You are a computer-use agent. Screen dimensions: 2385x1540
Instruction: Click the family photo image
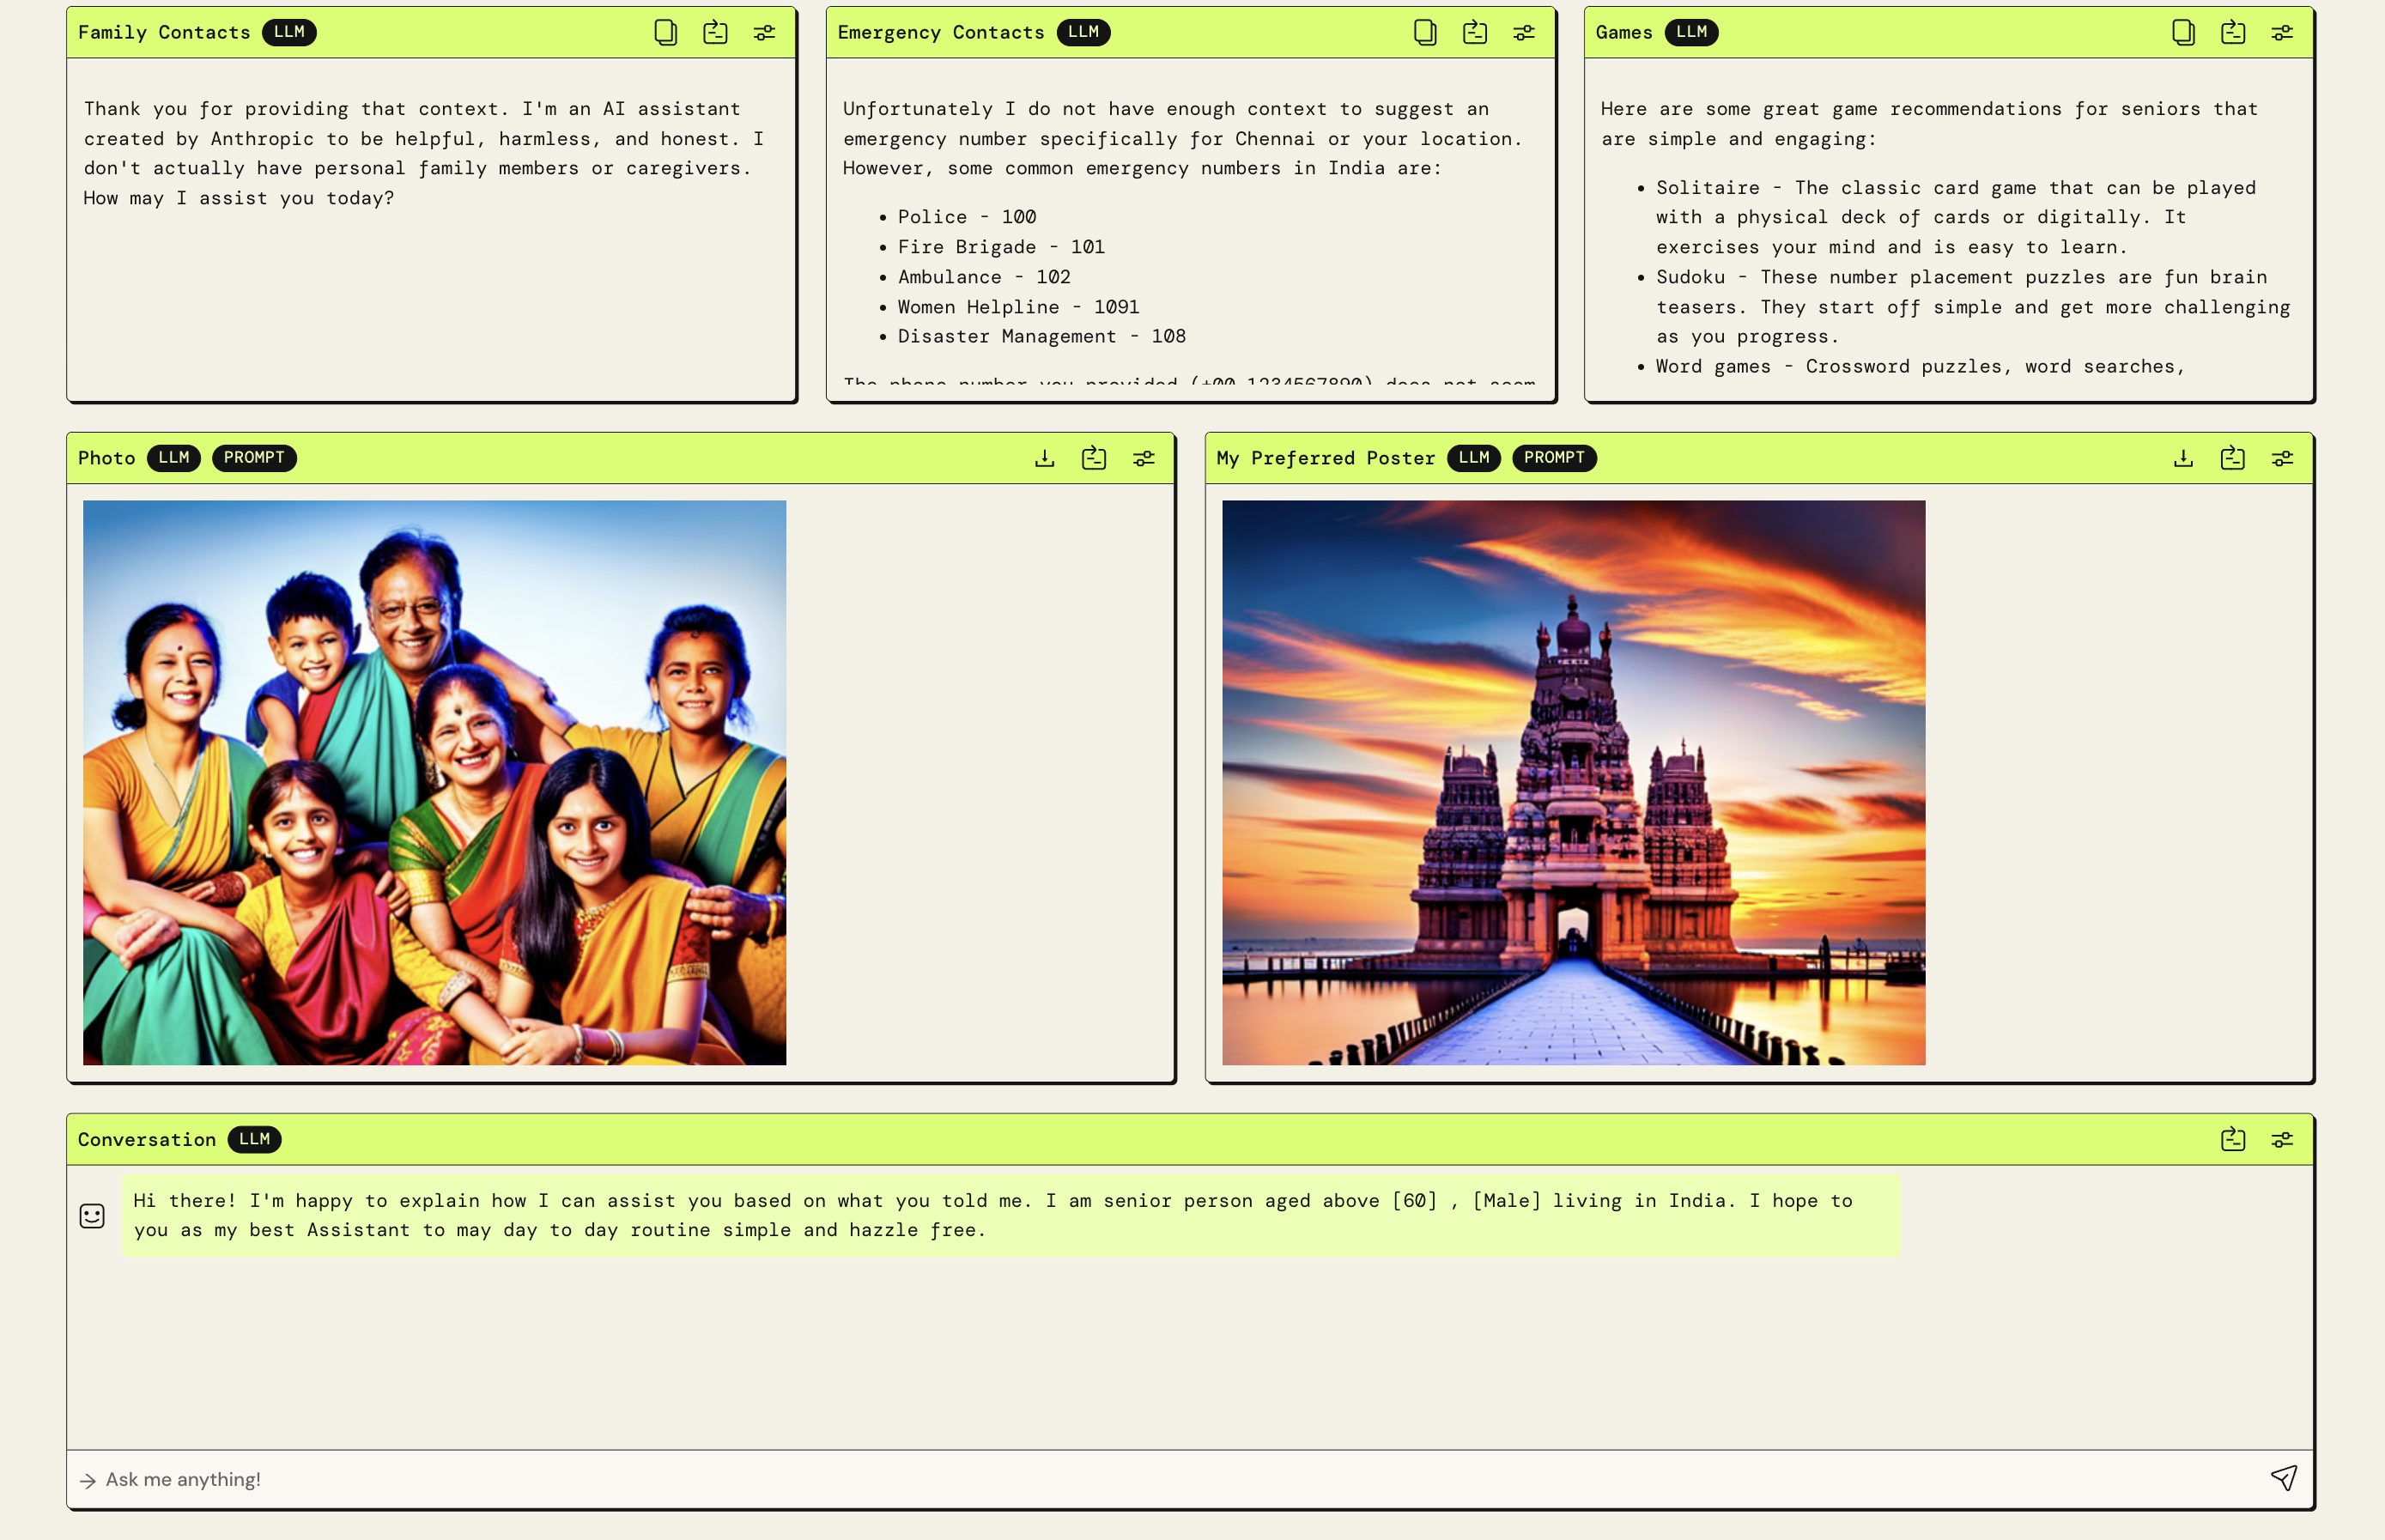[x=434, y=782]
